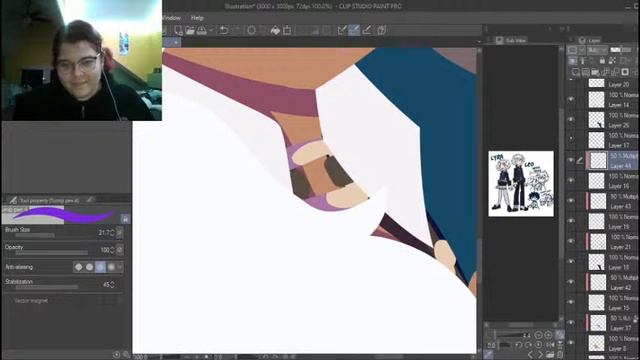
Task: Select the first anti-aliasing option (none)
Action: click(x=78, y=267)
